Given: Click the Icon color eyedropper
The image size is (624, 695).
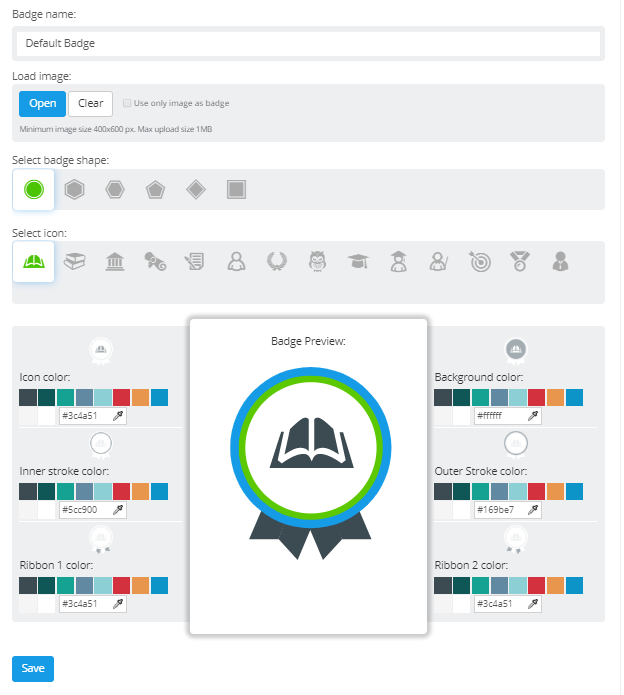Looking at the screenshot, I should (x=117, y=416).
